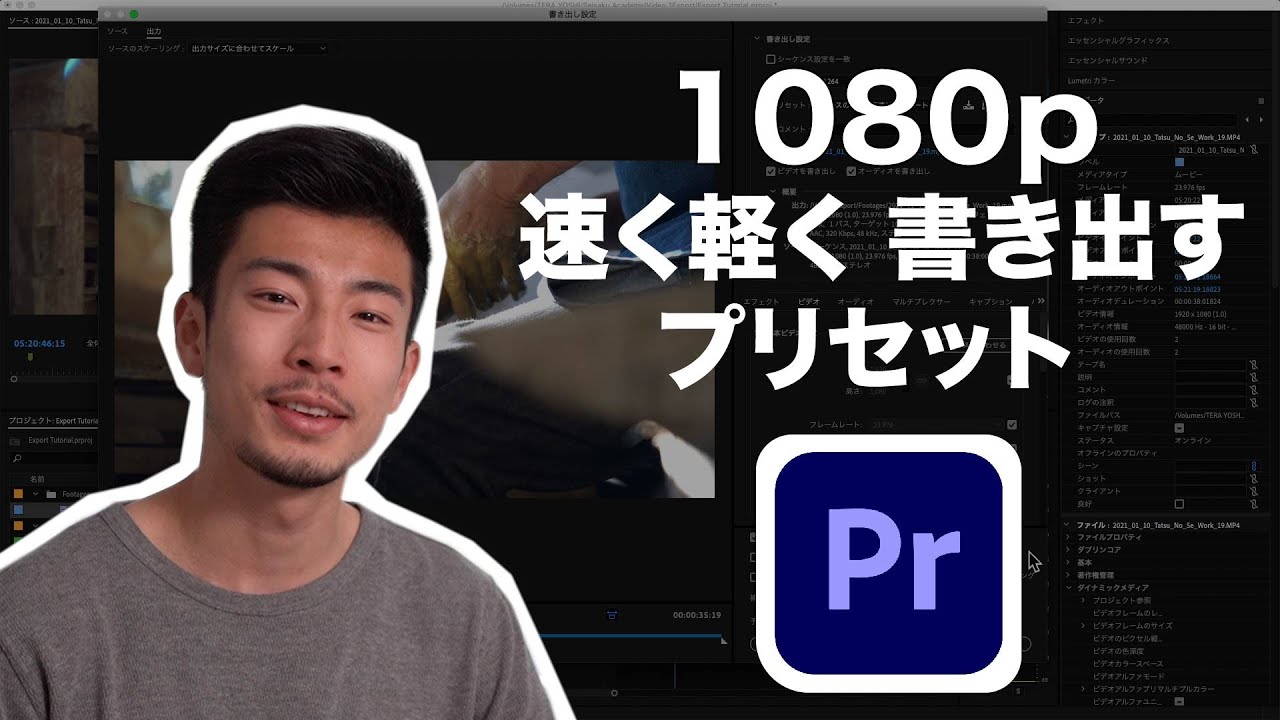Screen dimensions: 1280x720
Task: Toggle the フレームレート match-source checkbox
Action: pos(1012,425)
